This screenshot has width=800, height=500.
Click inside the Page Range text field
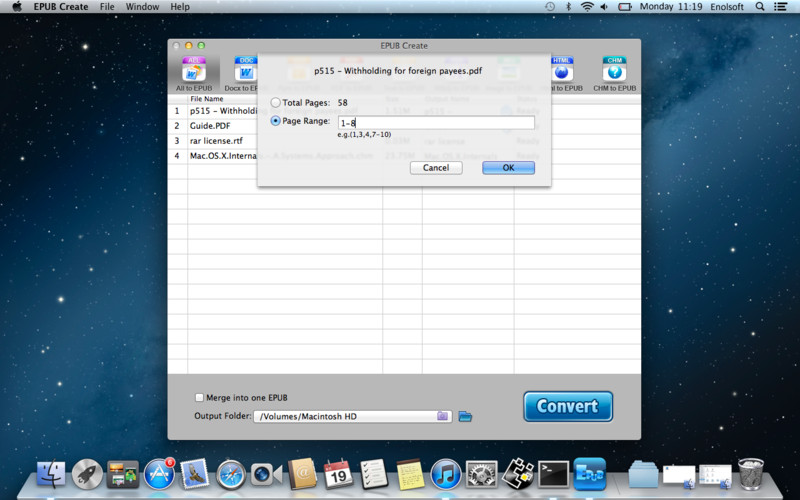click(435, 123)
